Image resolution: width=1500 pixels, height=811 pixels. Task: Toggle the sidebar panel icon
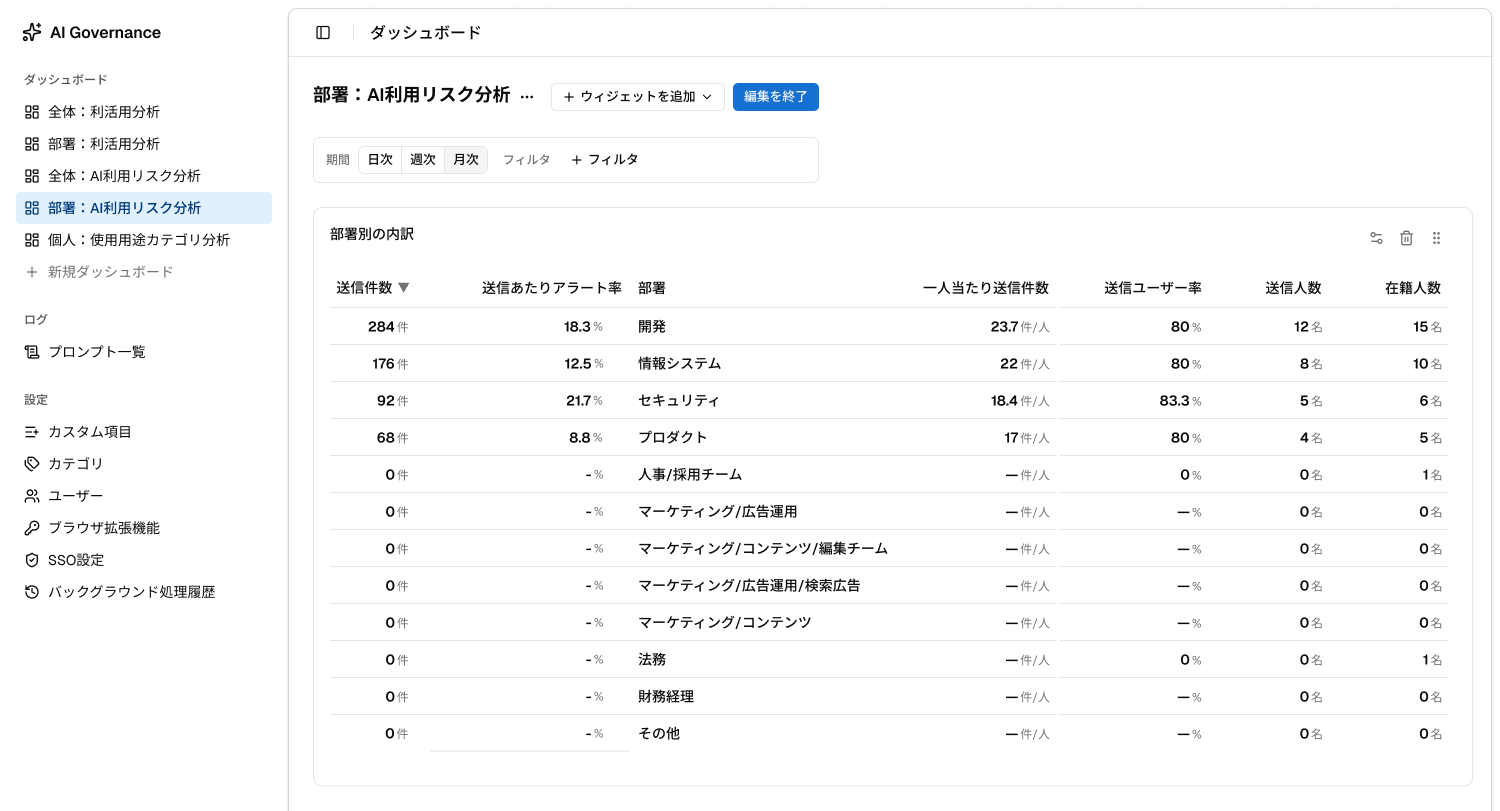point(323,32)
